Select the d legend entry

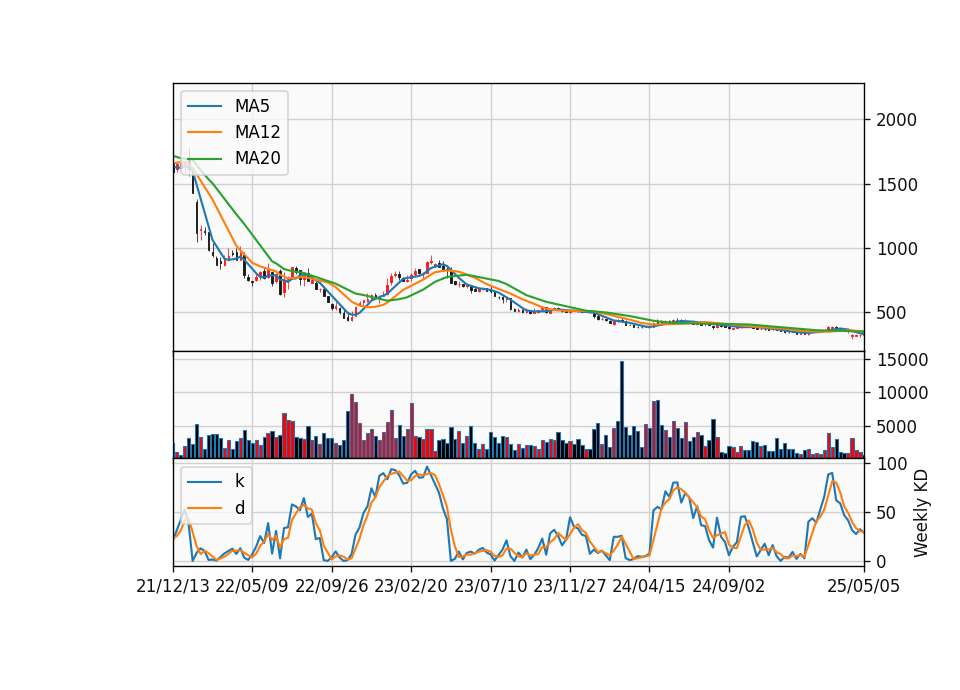[x=216, y=508]
